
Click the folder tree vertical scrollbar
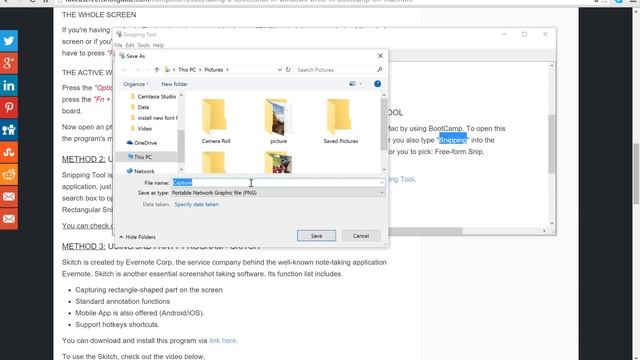pyautogui.click(x=181, y=146)
